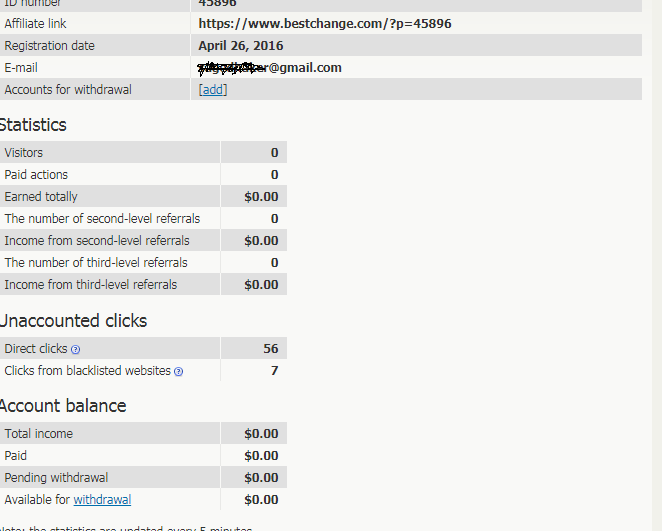Click the help icon beside Direct clicks
662x531 pixels.
(75, 350)
